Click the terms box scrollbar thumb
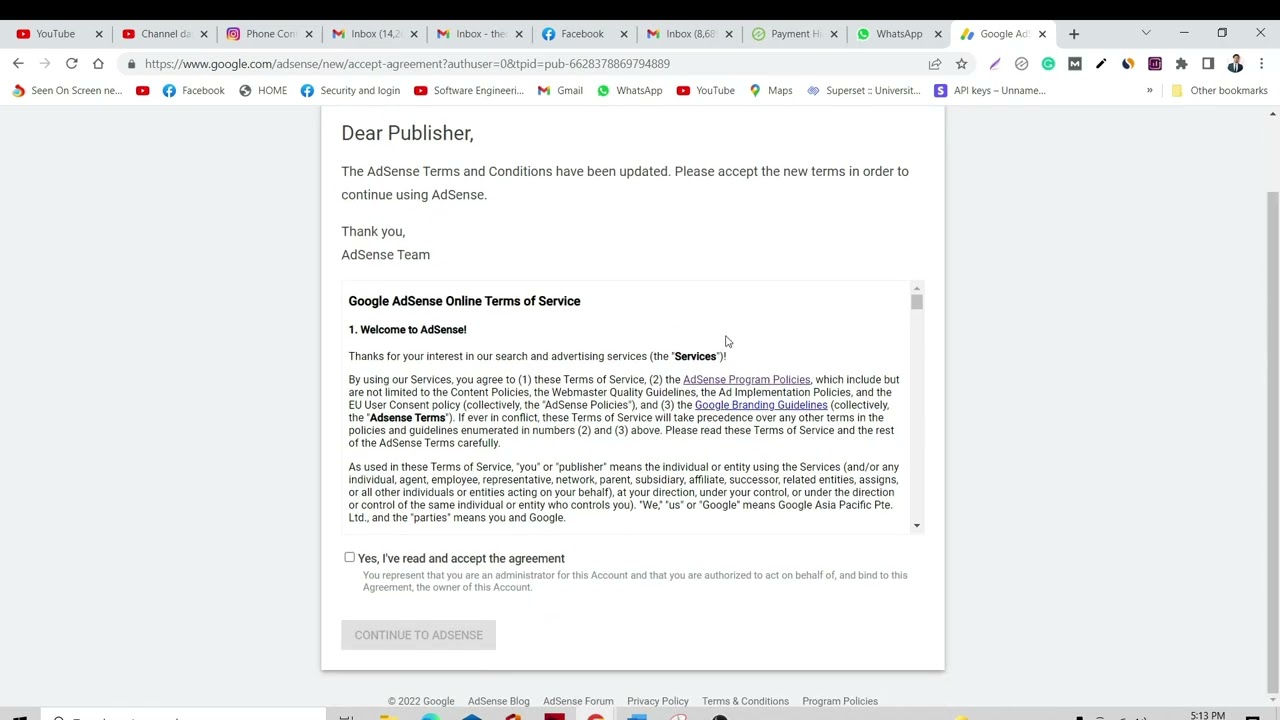Screen dimensions: 1280x720 (x=917, y=302)
